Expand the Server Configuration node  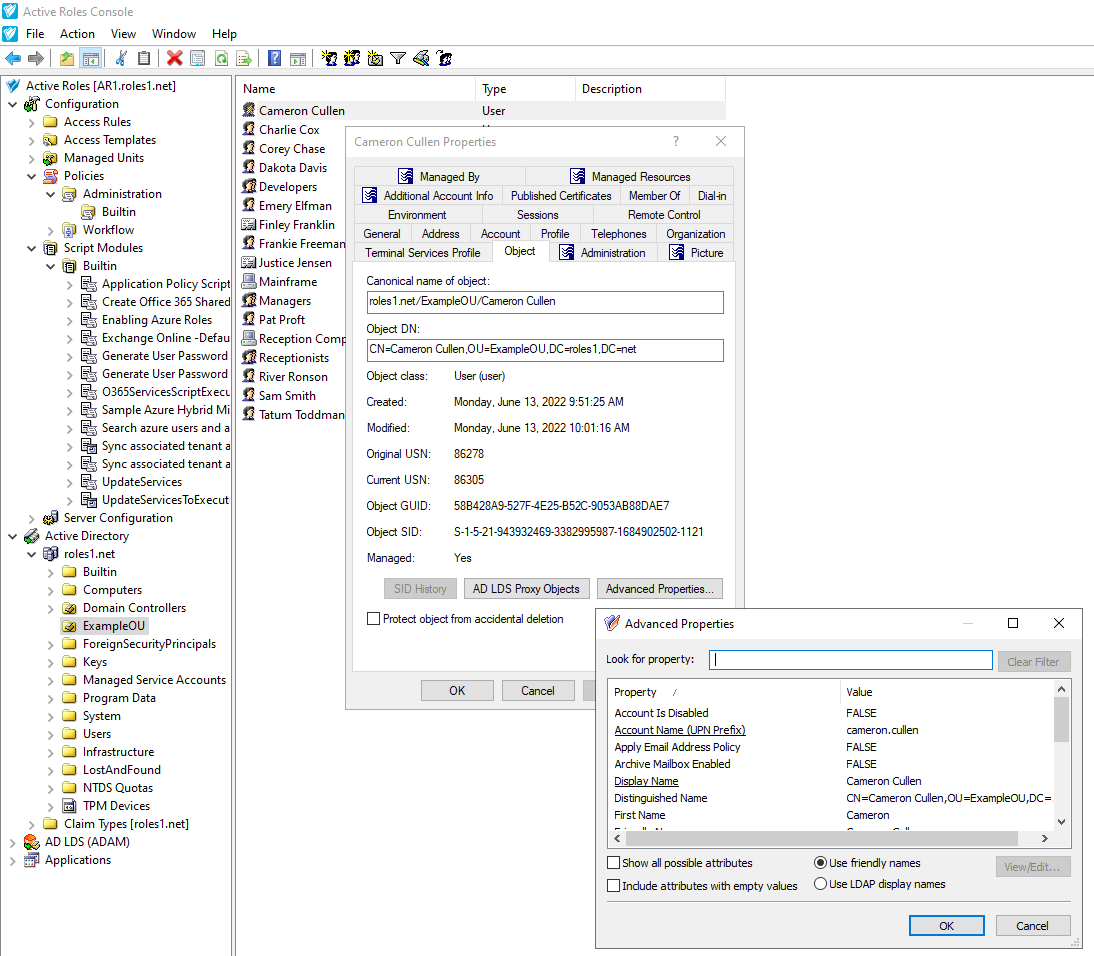(x=31, y=518)
